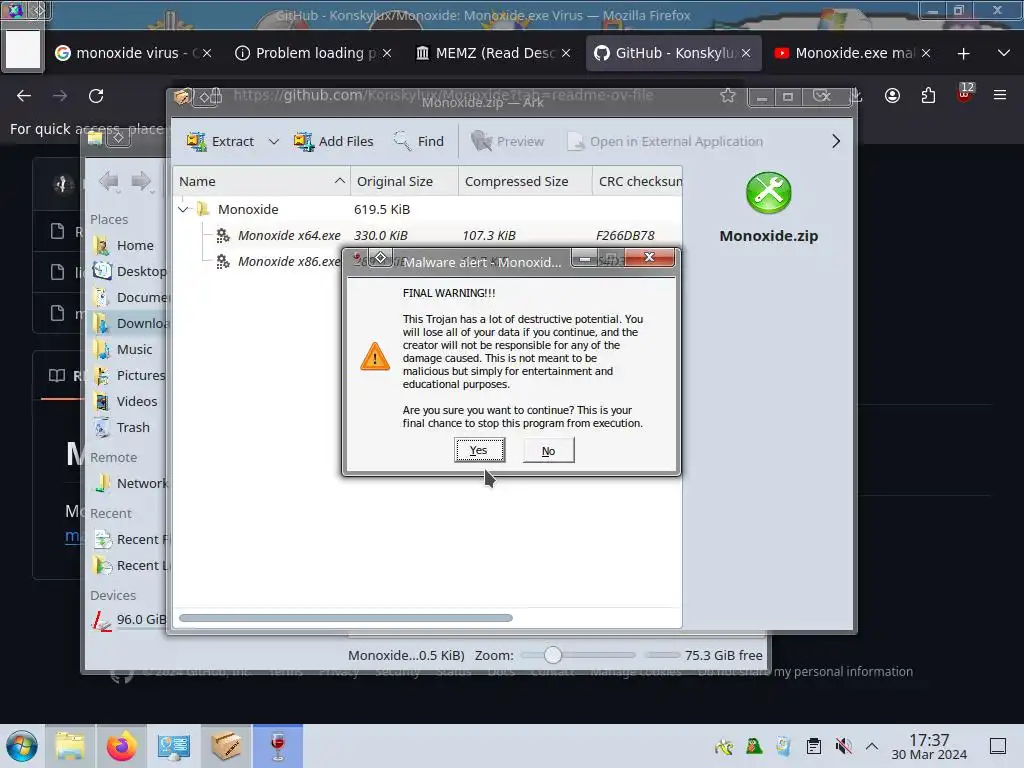
Task: Click the file manager forward arrow
Action: point(141,181)
